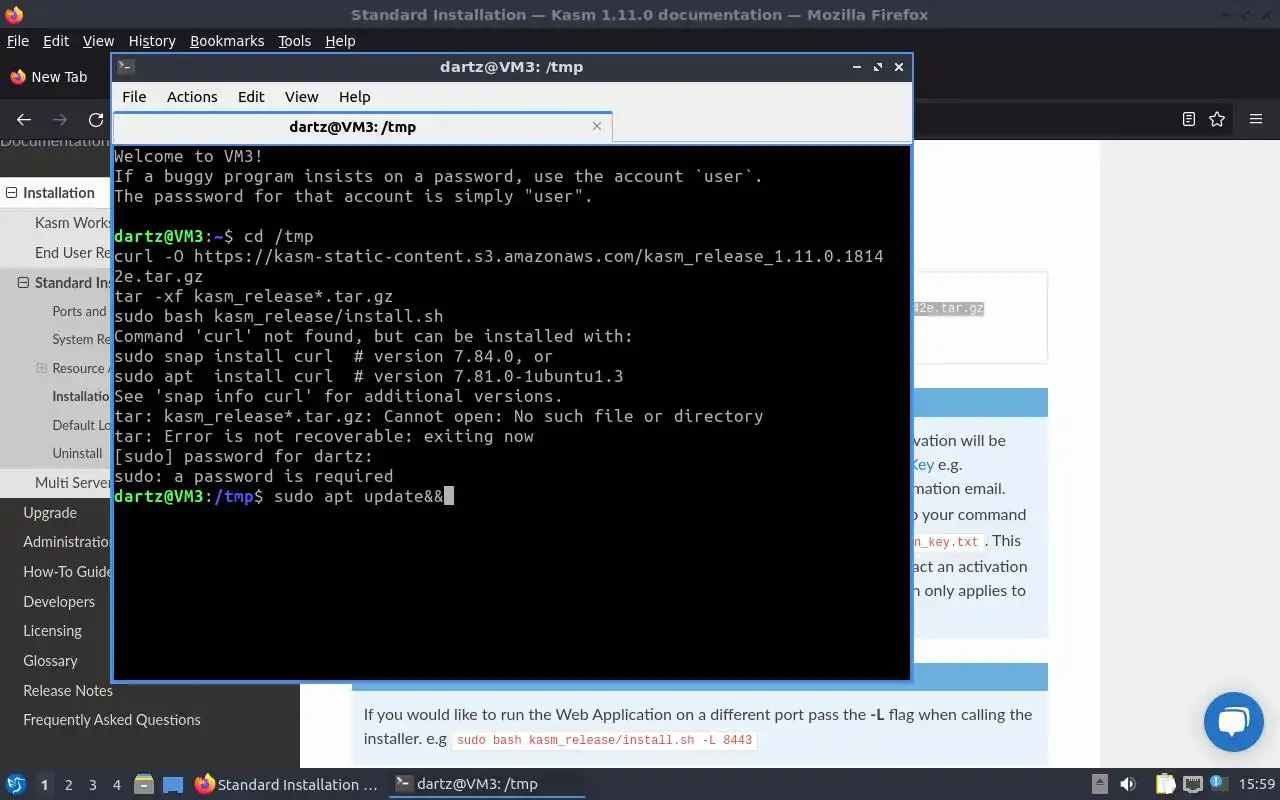This screenshot has height=800, width=1280.
Task: Go back in Firefox
Action: (24, 119)
